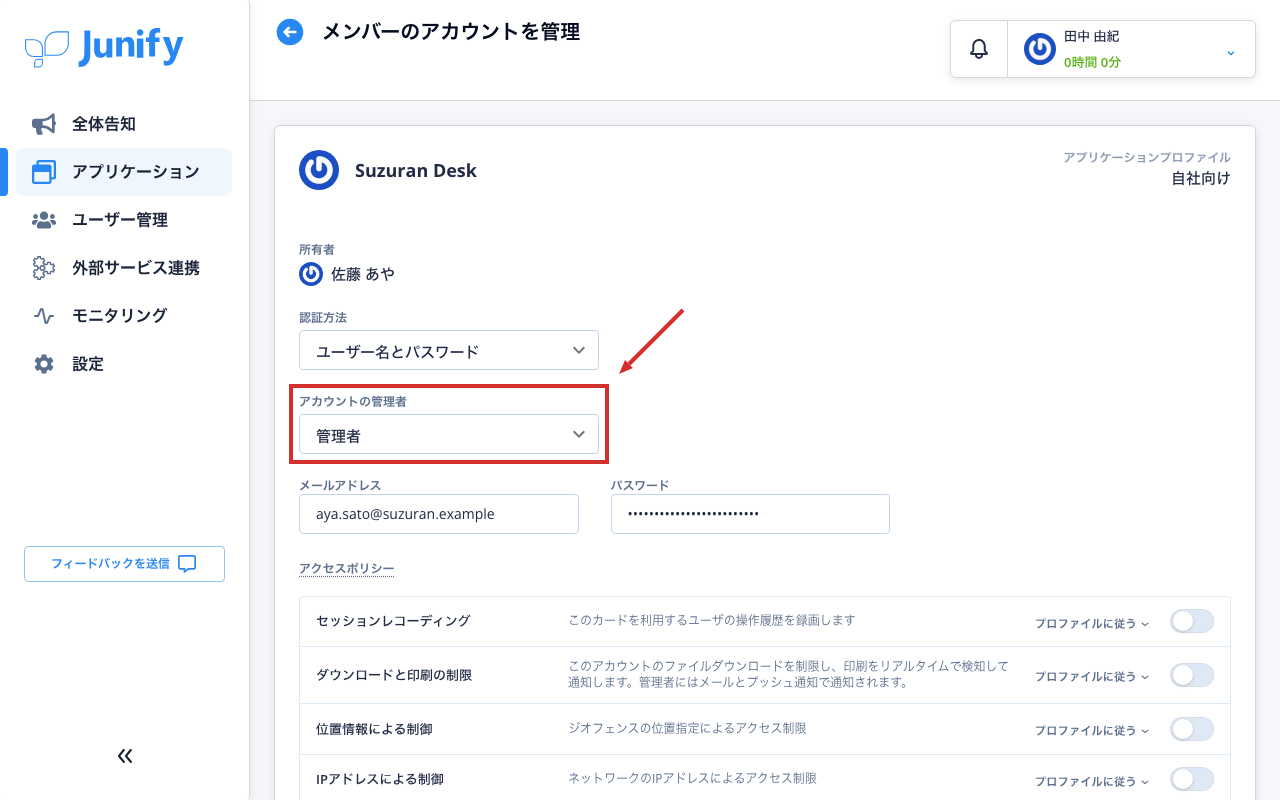This screenshot has width=1280, height=800.
Task: Open モニタリング in the sidebar
Action: pos(124,316)
